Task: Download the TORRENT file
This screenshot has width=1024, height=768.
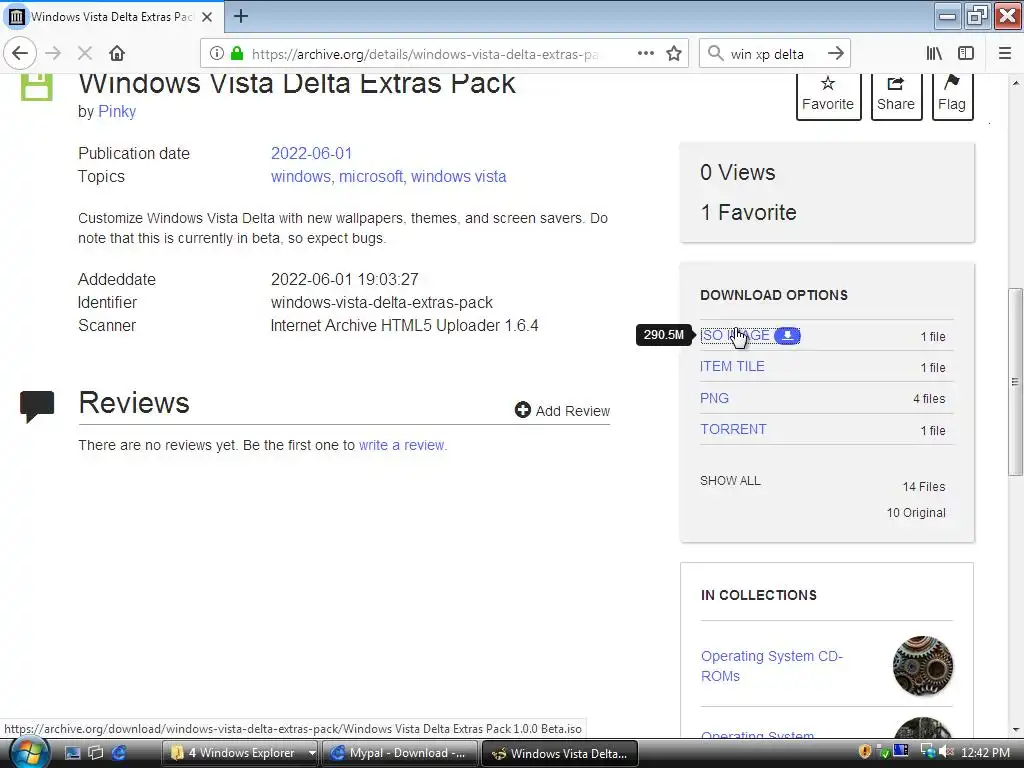Action: point(733,429)
